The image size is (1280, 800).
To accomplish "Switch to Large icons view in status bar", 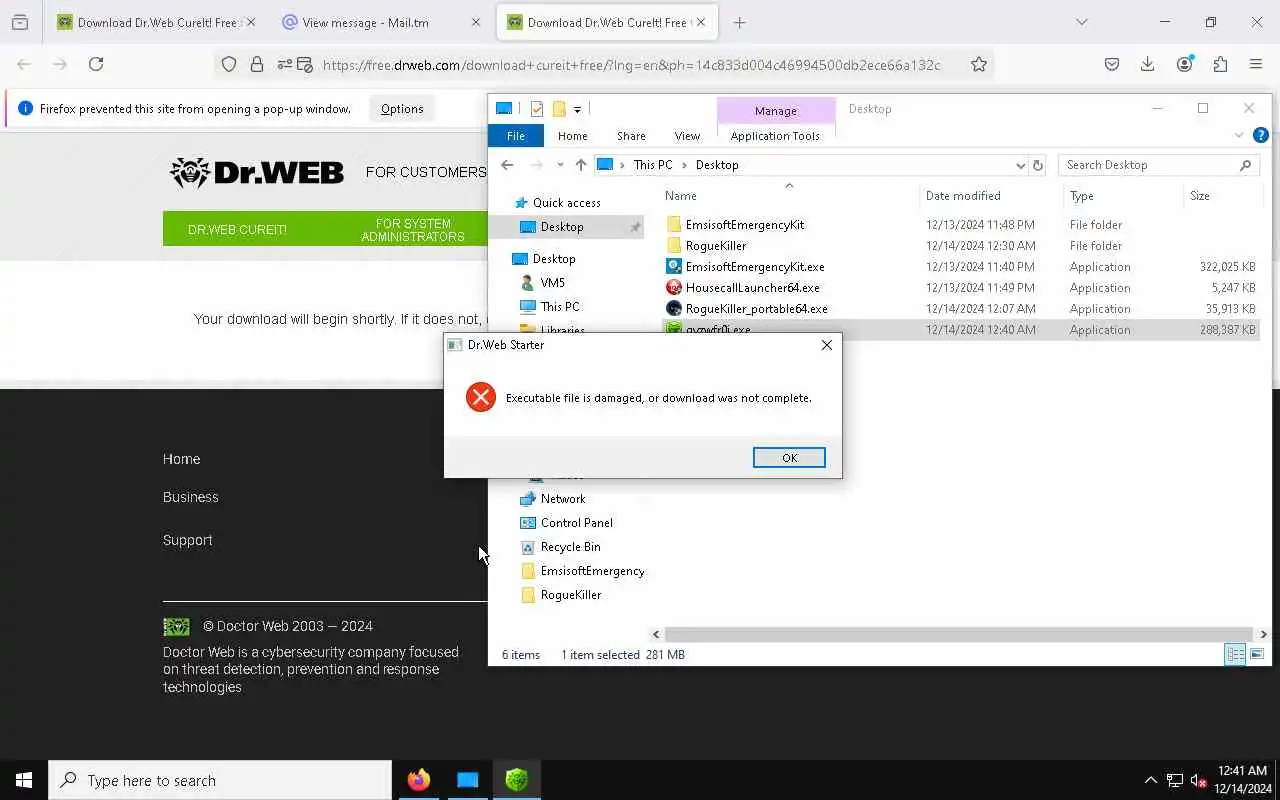I will (x=1257, y=654).
